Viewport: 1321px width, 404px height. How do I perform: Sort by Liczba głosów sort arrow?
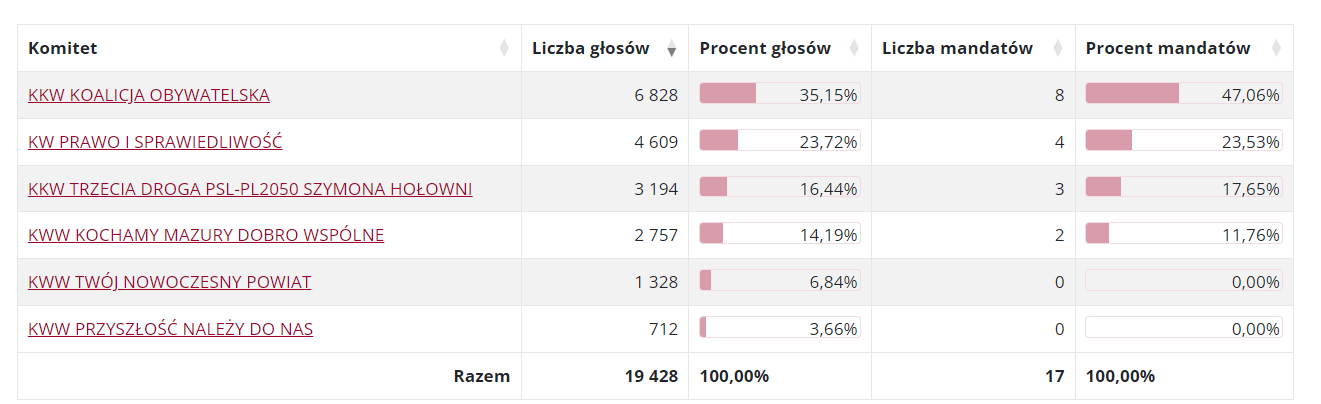click(x=671, y=48)
